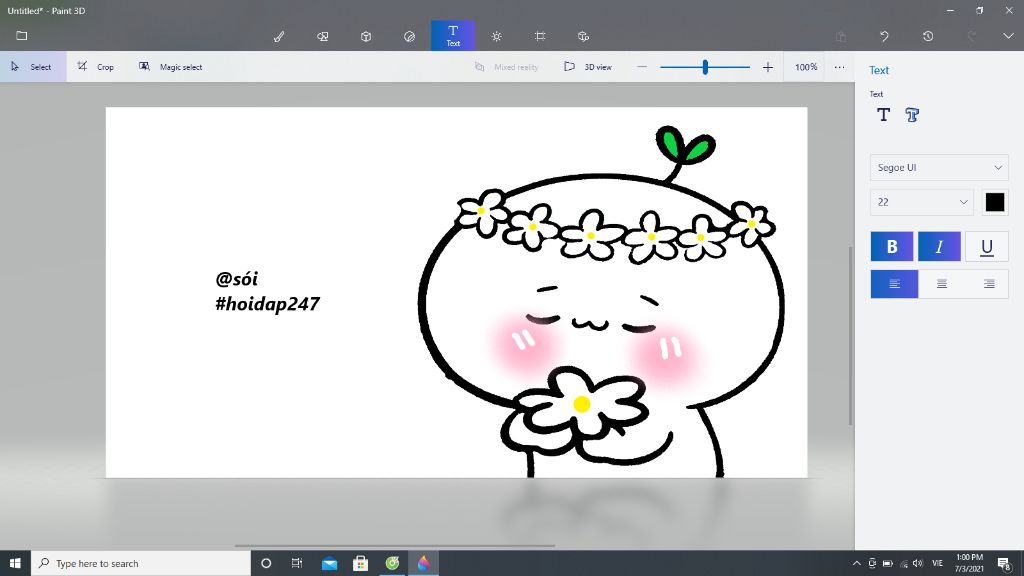Select the Brushes tool
Screen dimensions: 1024x576
pyautogui.click(x=279, y=36)
